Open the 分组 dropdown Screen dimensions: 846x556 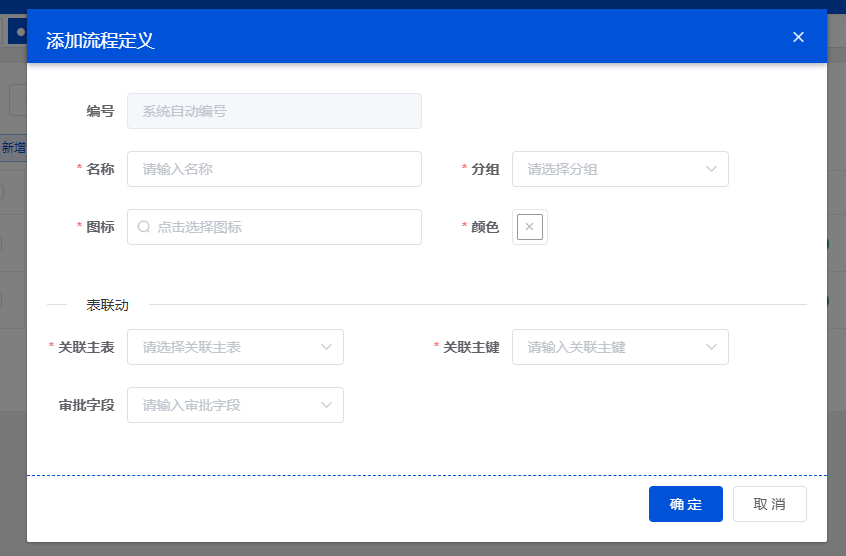point(620,169)
